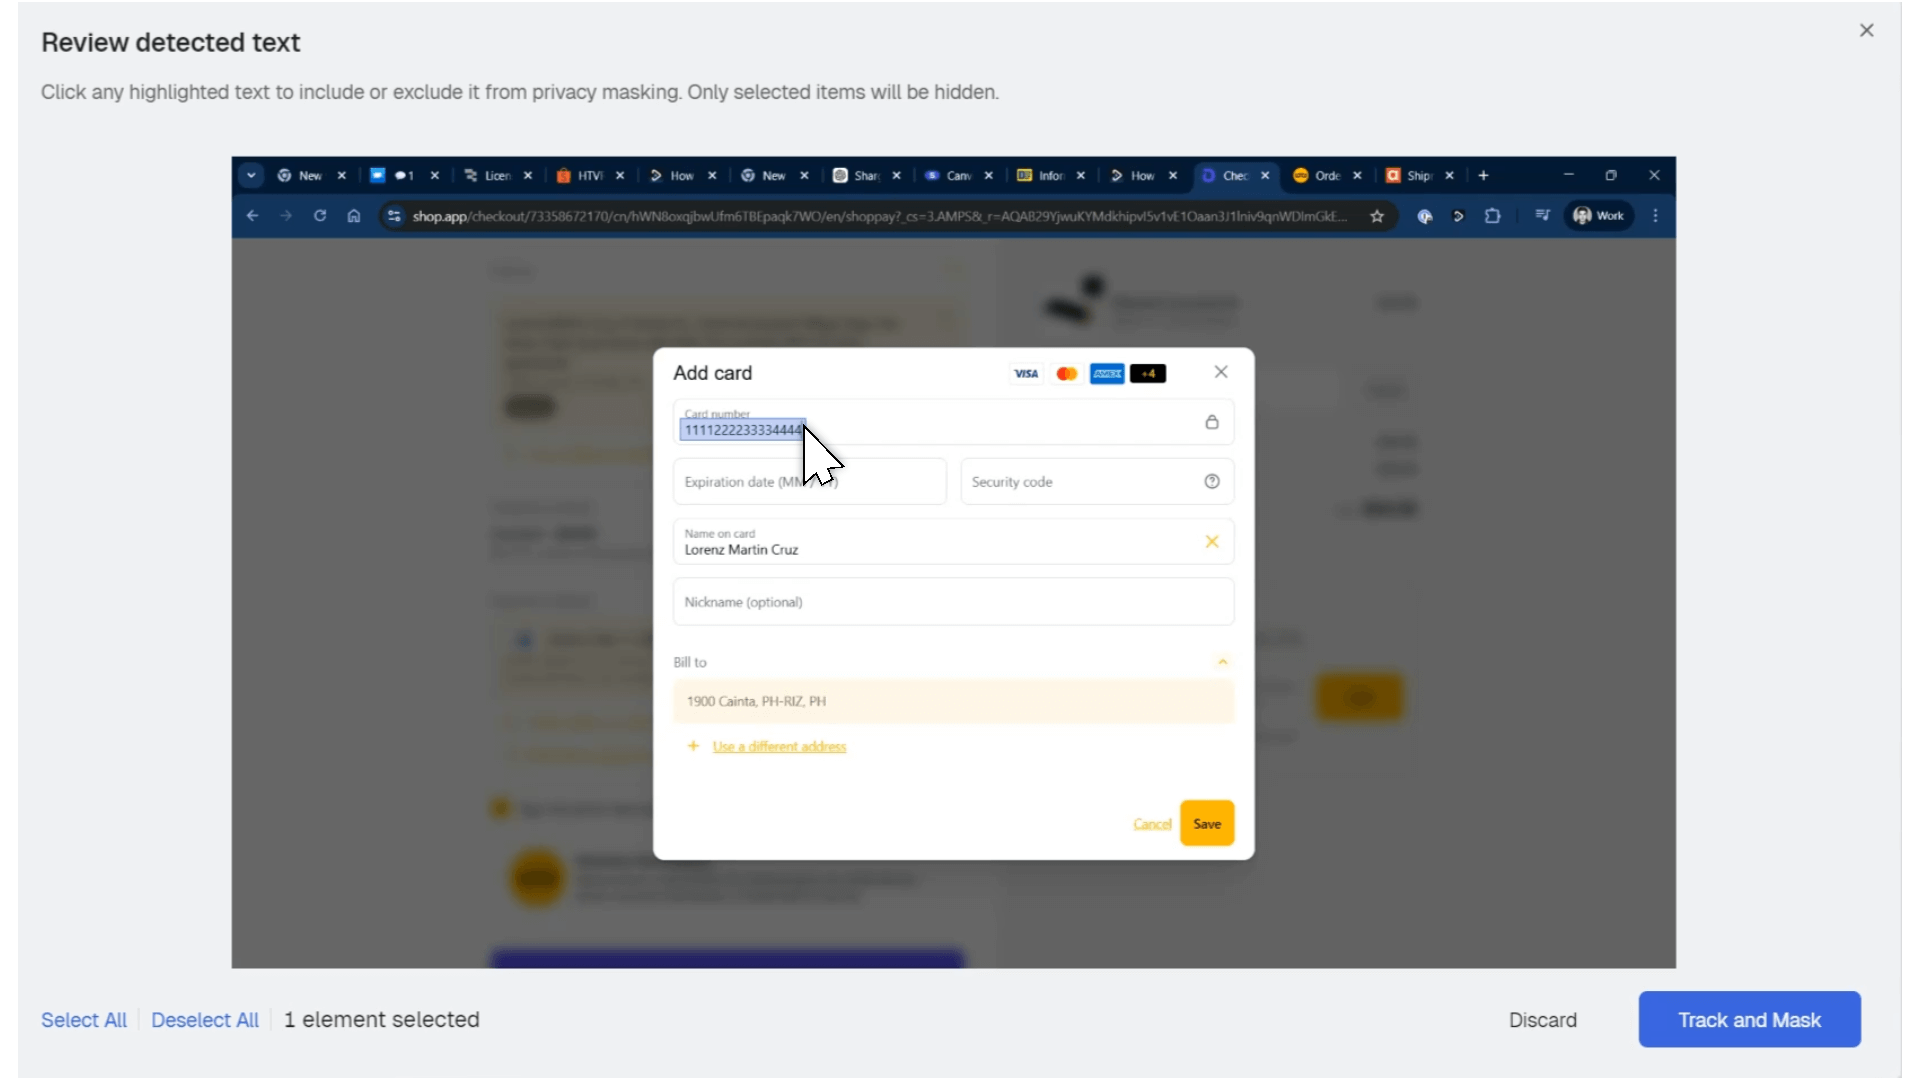Click the Deselect All link

(x=205, y=1020)
